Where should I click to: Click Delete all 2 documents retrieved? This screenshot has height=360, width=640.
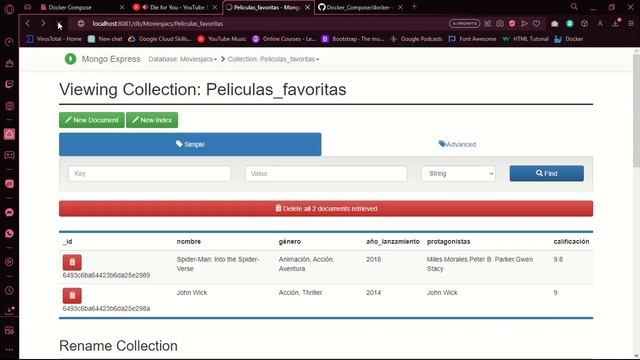click(x=326, y=209)
